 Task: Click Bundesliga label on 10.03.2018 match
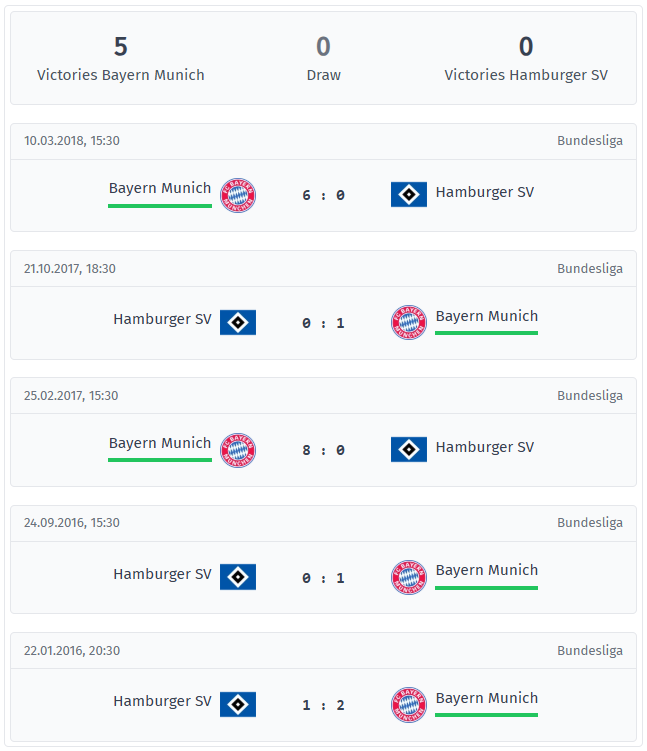[590, 141]
